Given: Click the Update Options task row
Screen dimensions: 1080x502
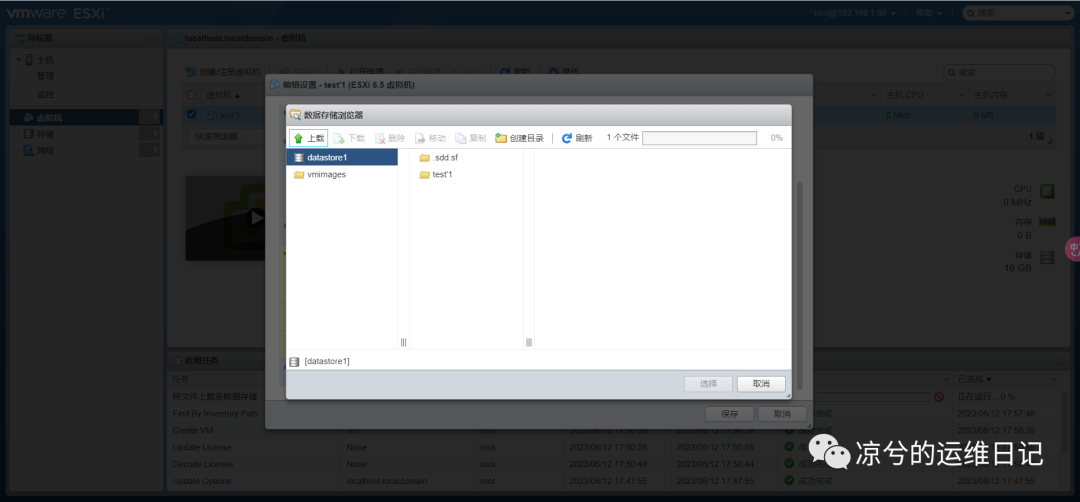Looking at the screenshot, I should (614, 481).
